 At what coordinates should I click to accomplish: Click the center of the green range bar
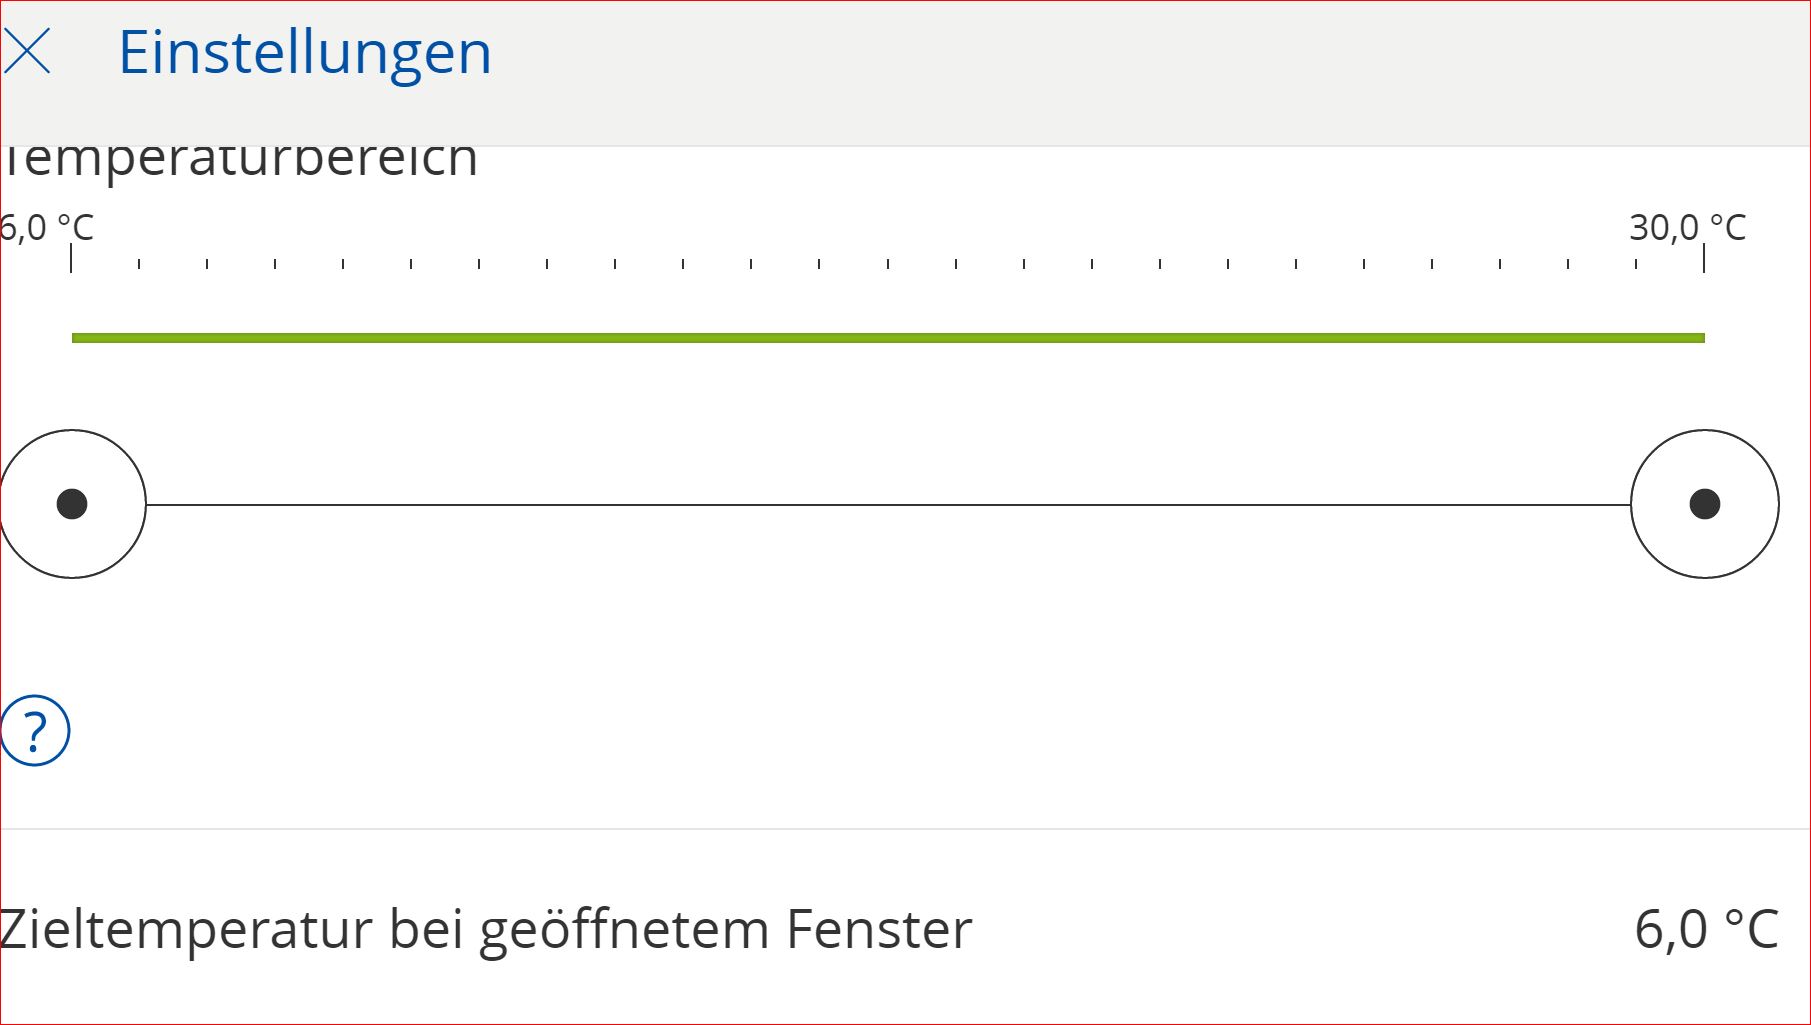coord(888,338)
